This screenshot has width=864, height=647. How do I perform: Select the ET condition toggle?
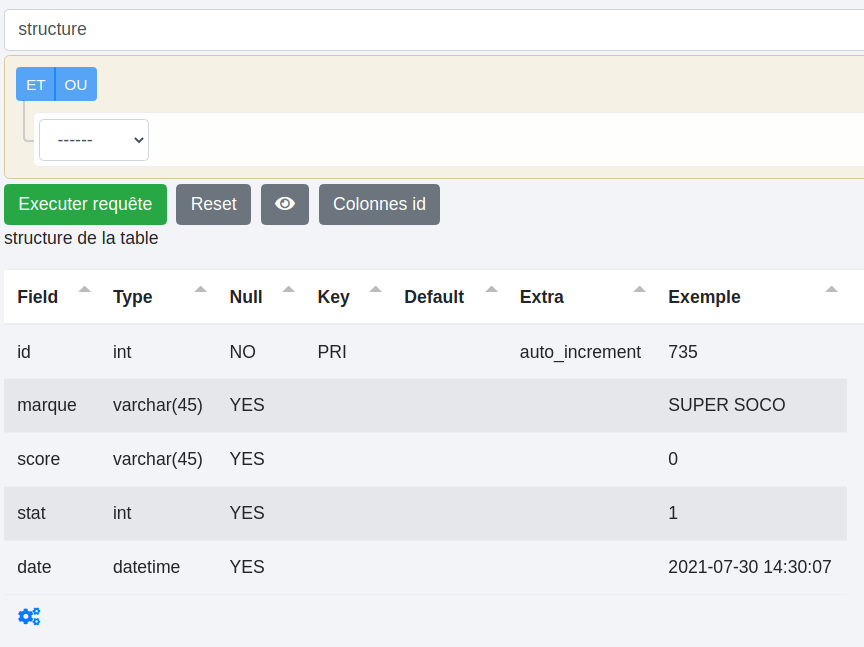36,84
